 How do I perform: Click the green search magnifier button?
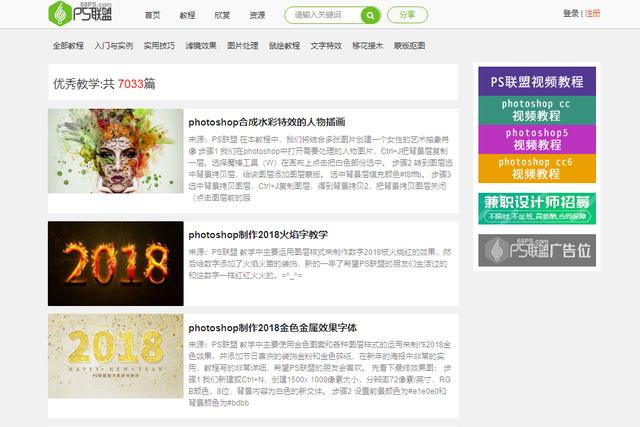pos(370,16)
